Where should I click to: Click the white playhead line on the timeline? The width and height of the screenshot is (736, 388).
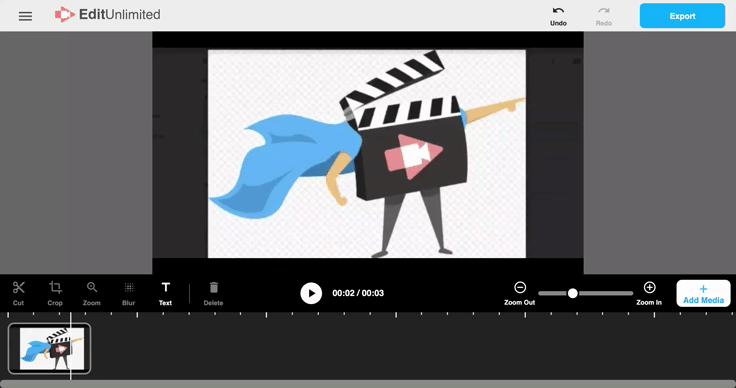71,346
